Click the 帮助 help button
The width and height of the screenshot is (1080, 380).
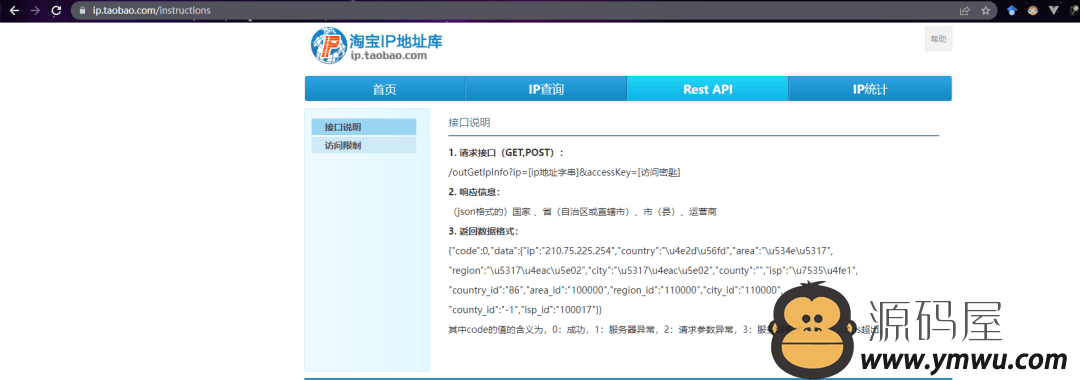pyautogui.click(x=938, y=39)
